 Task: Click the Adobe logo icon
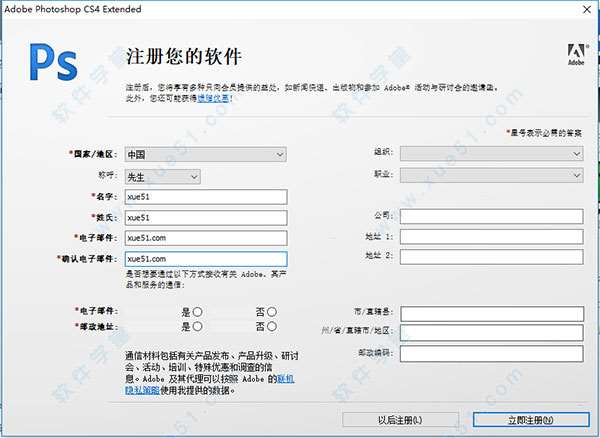576,55
